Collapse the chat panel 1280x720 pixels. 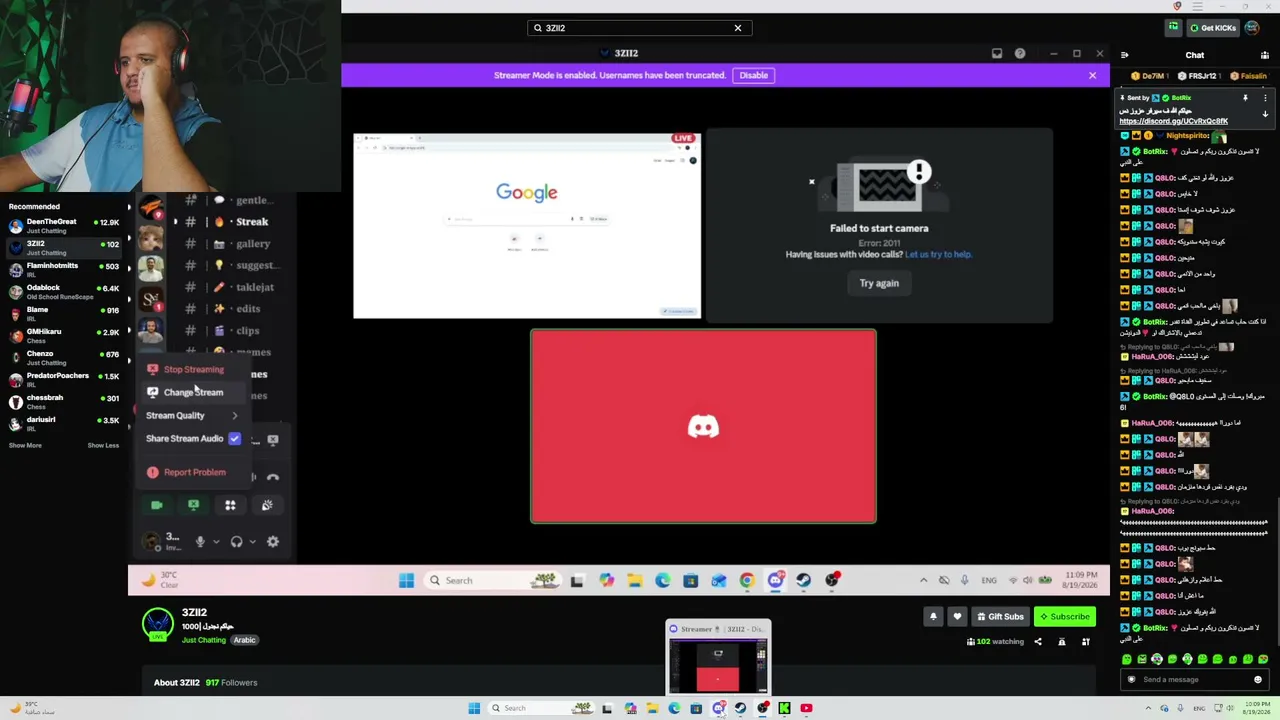click(1125, 56)
